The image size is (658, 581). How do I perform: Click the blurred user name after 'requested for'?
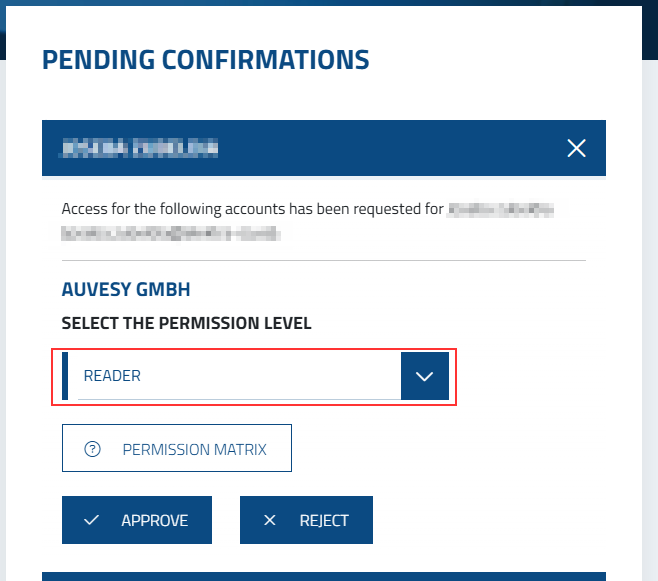tap(501, 210)
